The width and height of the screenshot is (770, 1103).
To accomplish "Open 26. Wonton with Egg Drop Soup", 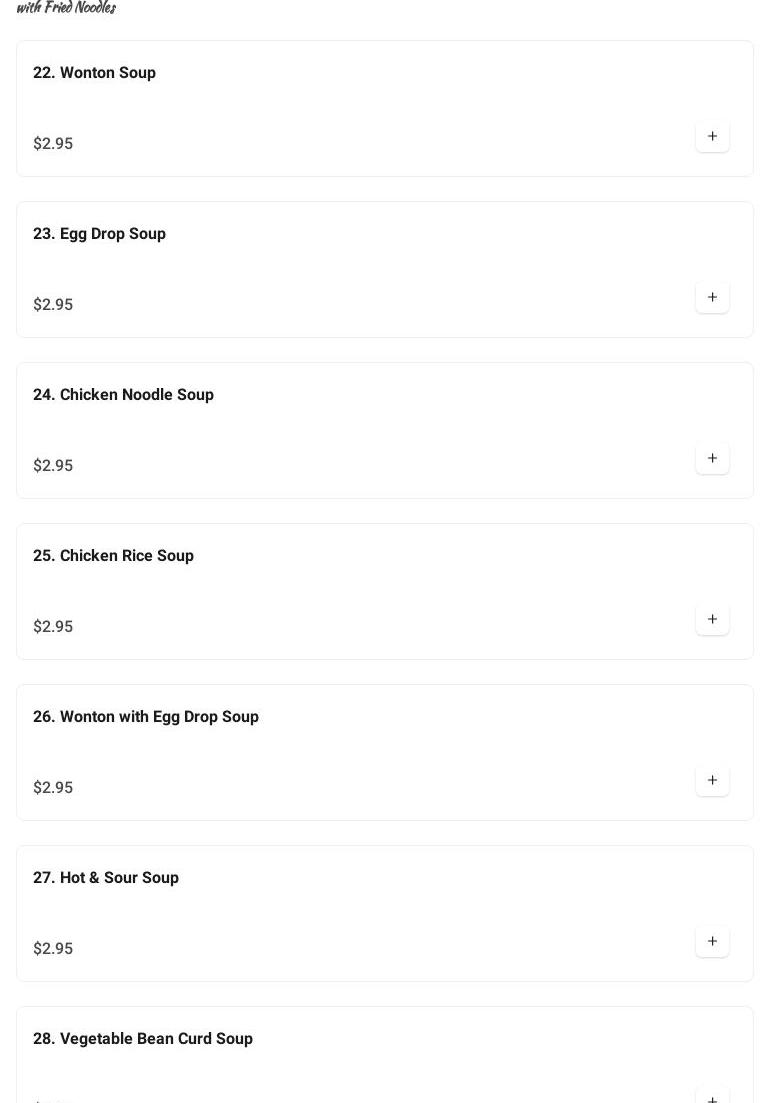I will [x=146, y=717].
